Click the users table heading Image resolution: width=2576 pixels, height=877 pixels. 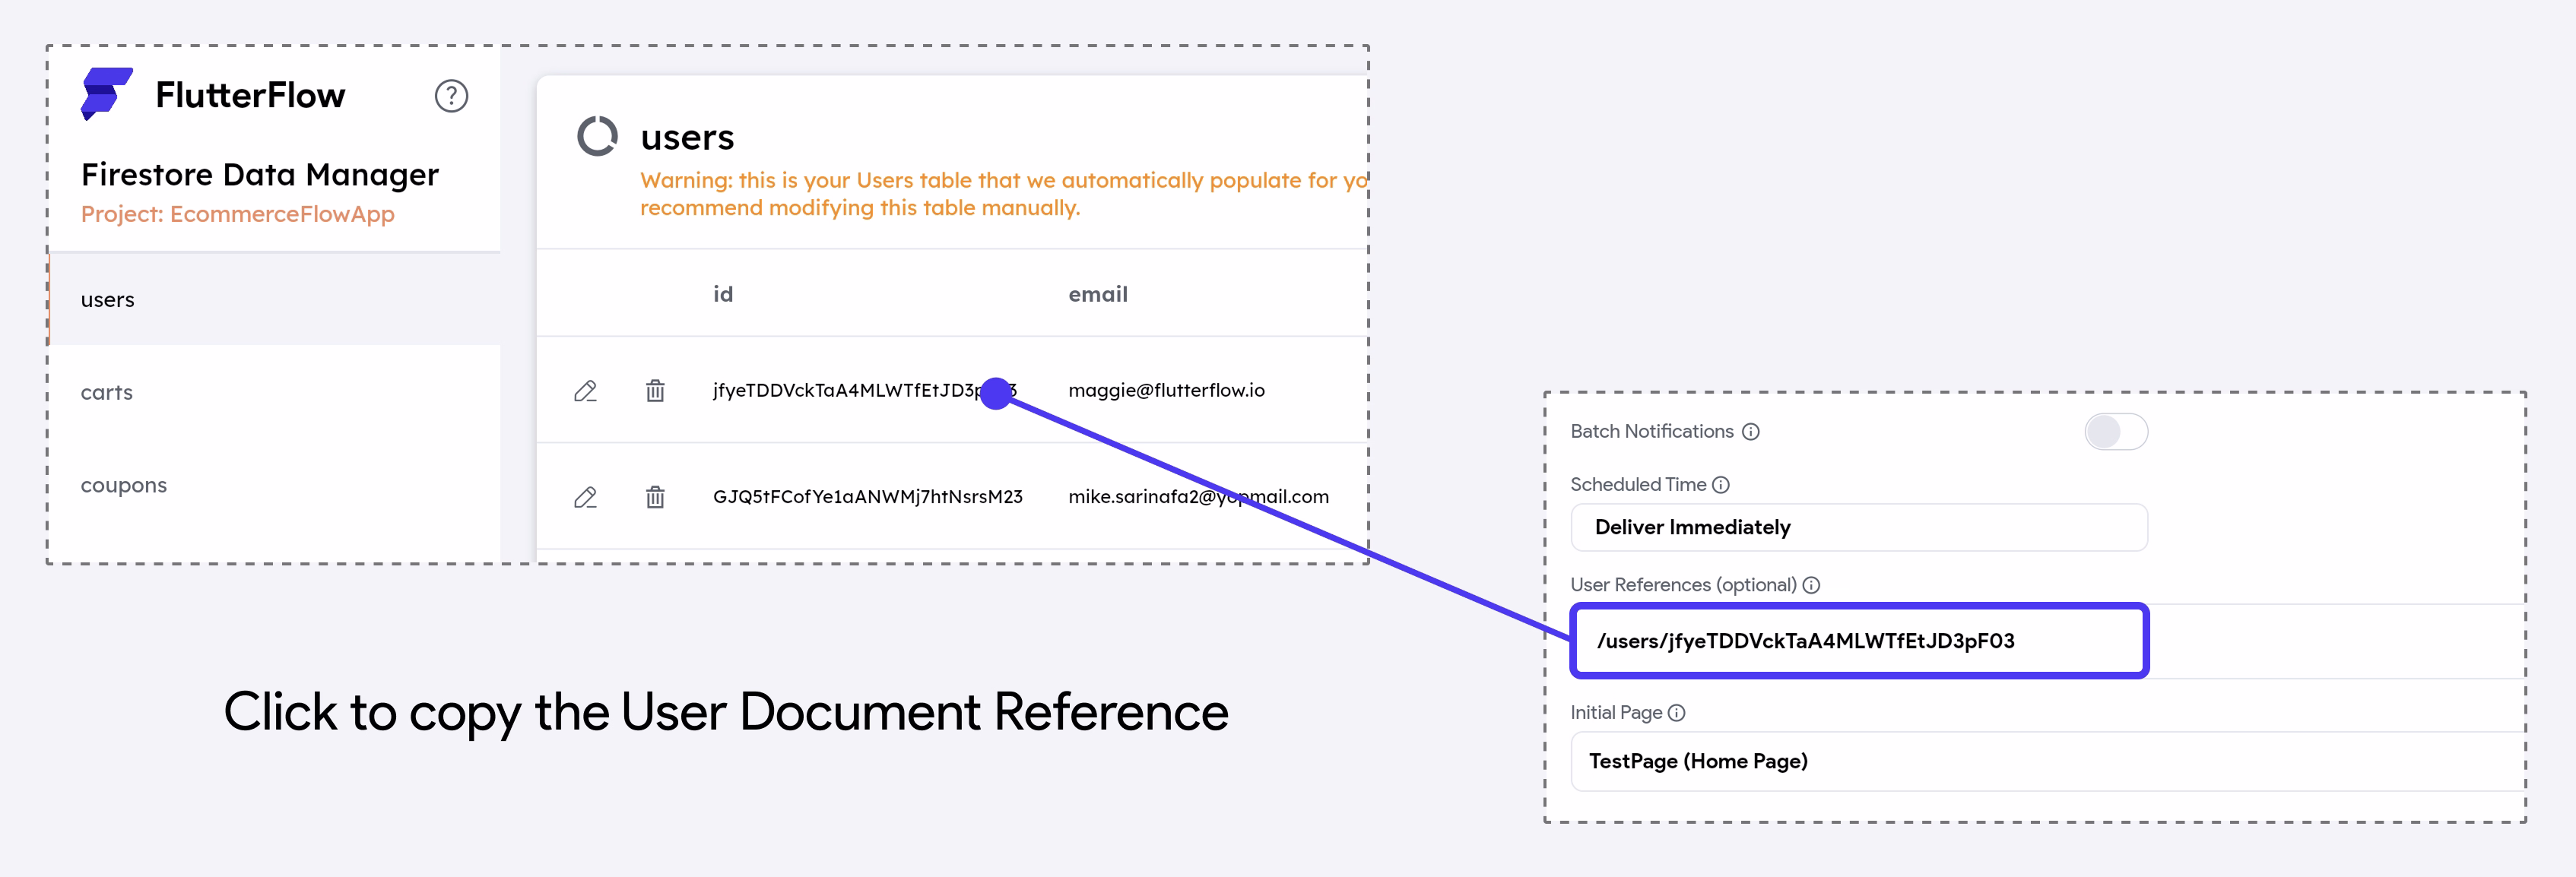(x=687, y=137)
